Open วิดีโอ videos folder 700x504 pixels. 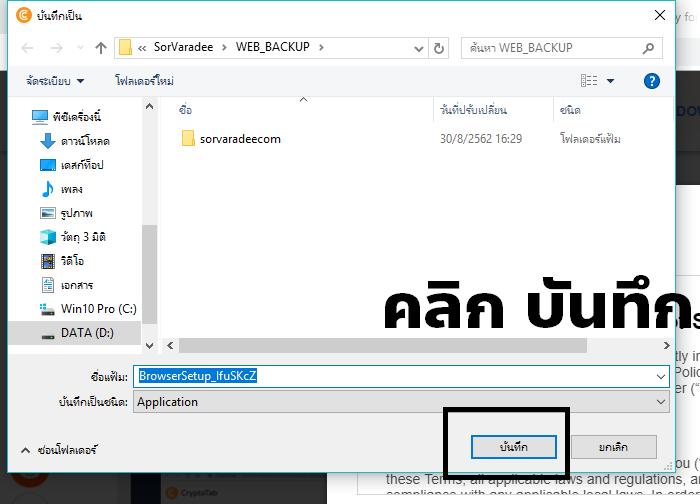pos(62,261)
